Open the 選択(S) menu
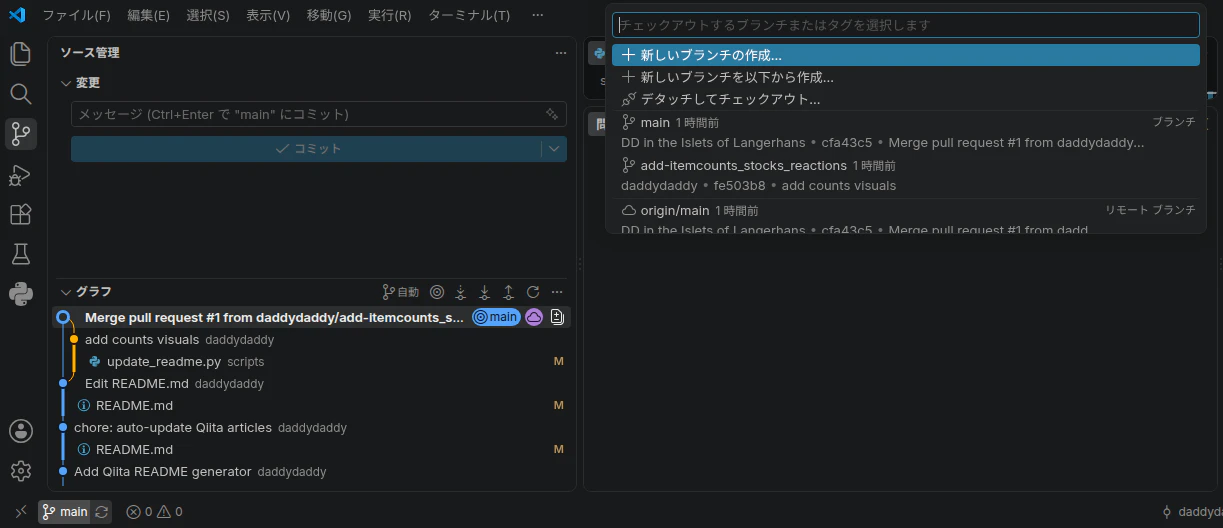The width and height of the screenshot is (1223, 528). [x=208, y=15]
